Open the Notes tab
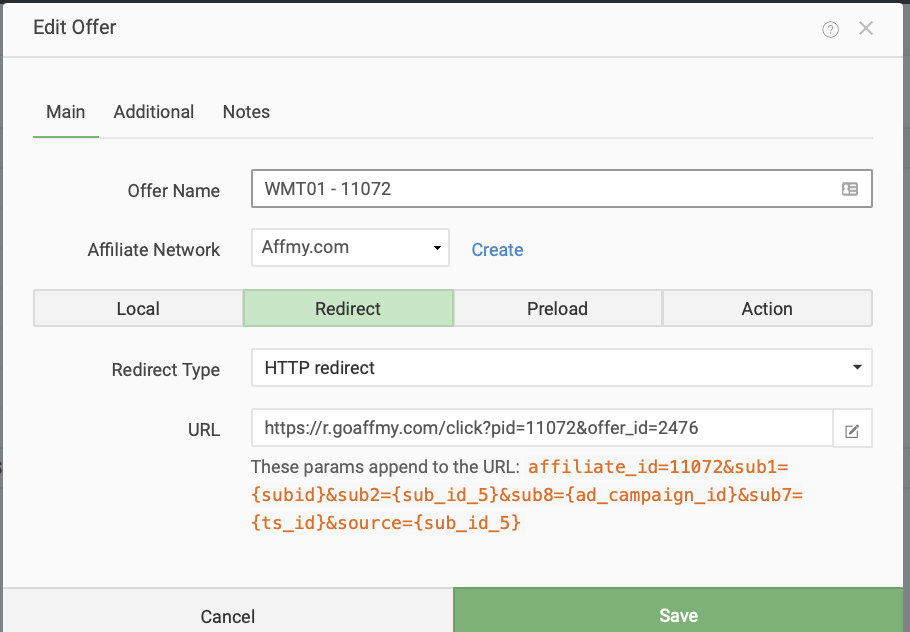This screenshot has width=910, height=632. tap(246, 112)
